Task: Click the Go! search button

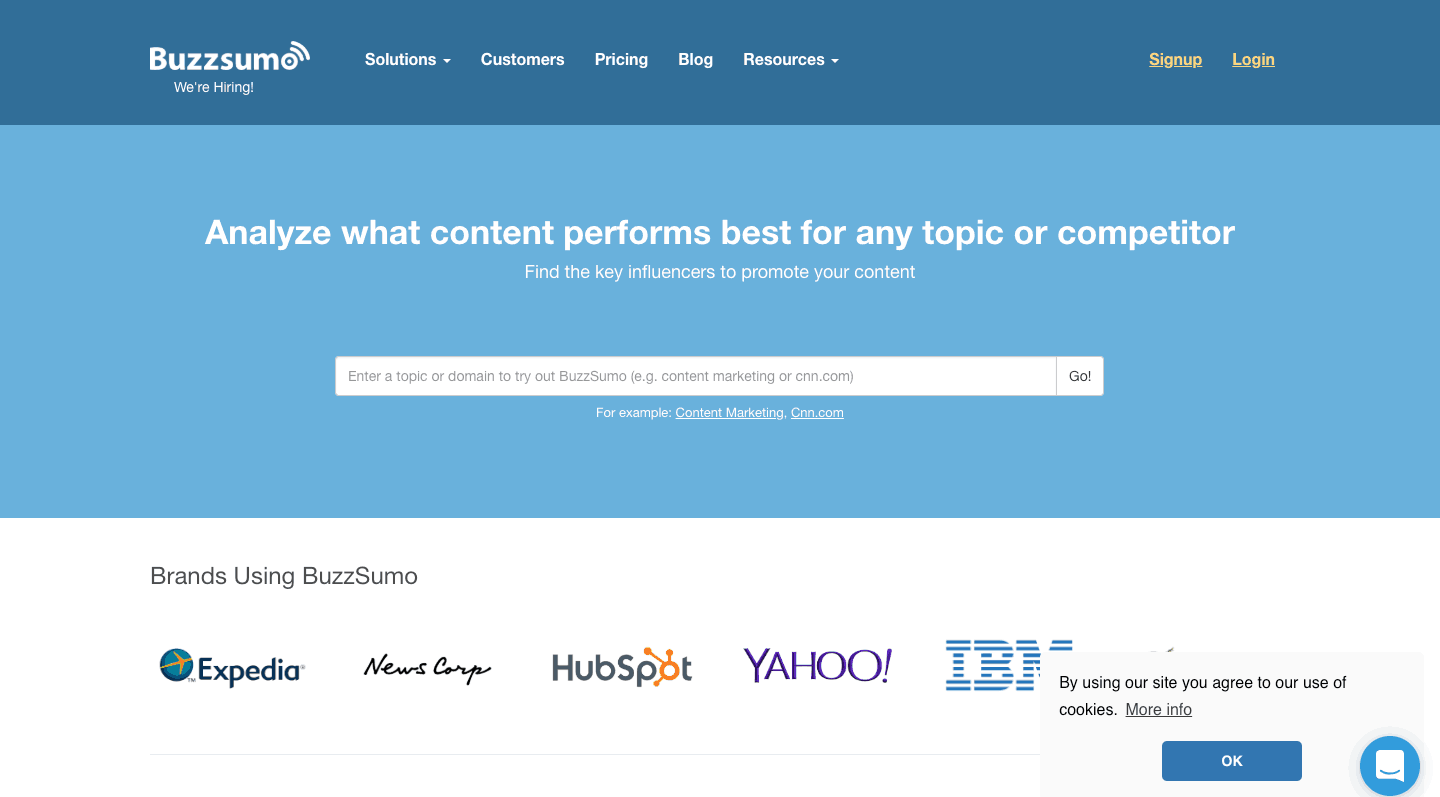Action: 1080,376
